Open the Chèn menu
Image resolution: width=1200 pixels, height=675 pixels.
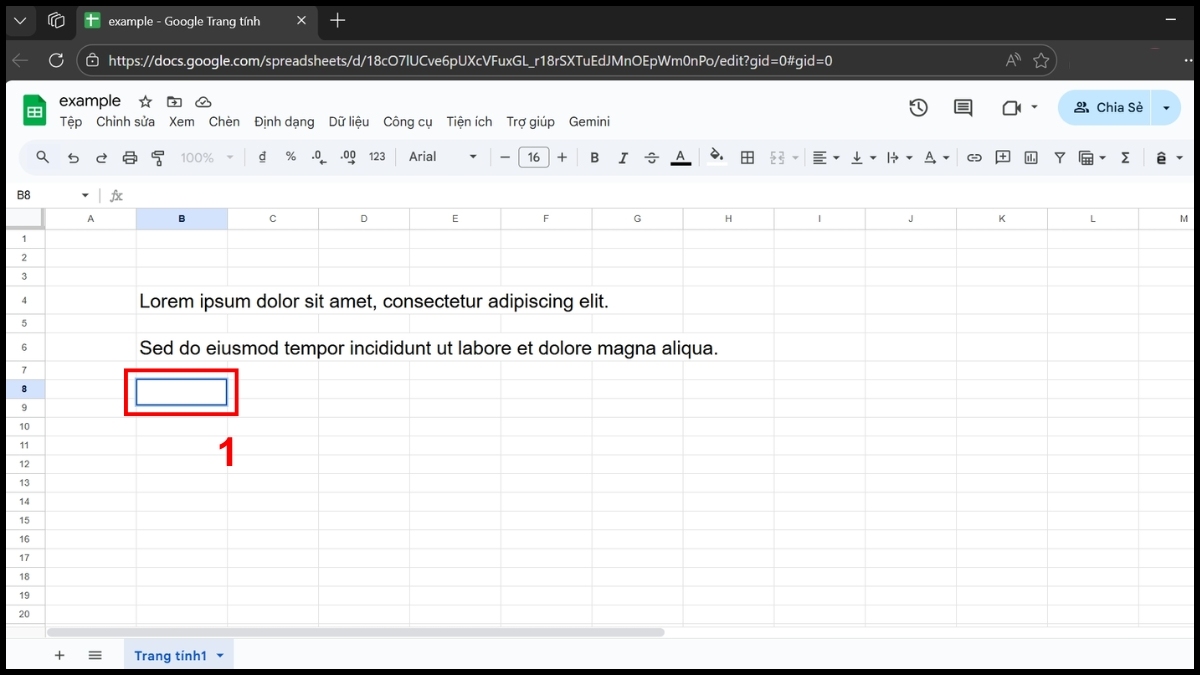coord(224,121)
